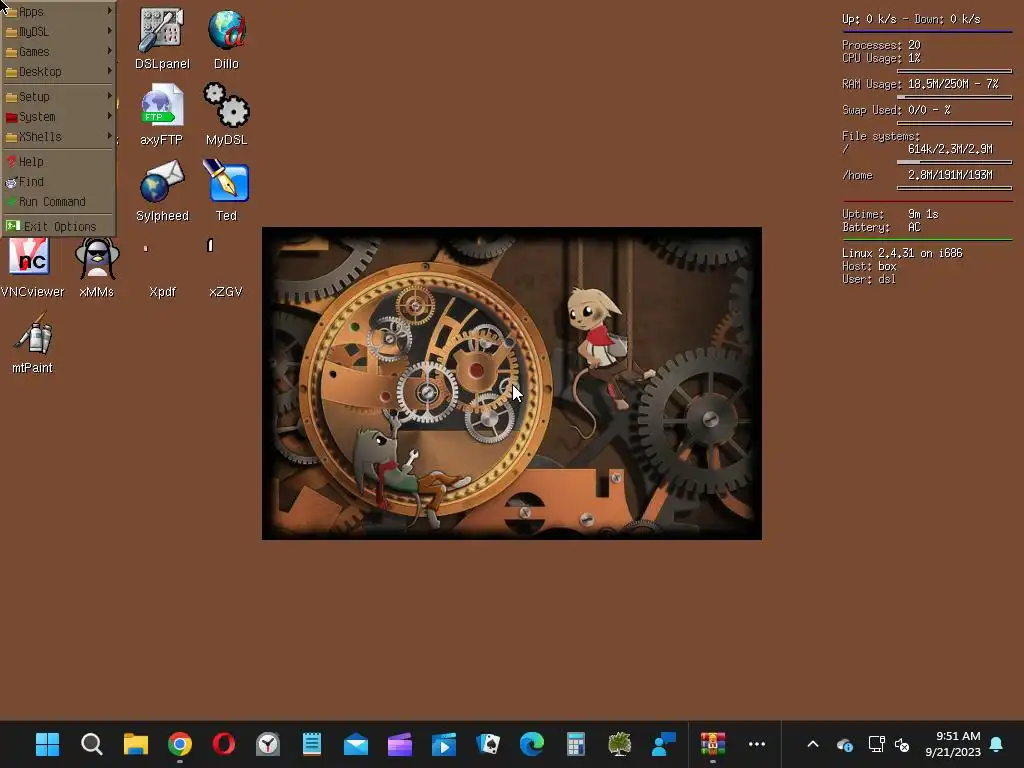Open the Desktop submenu
This screenshot has height=768, width=1024.
pyautogui.click(x=59, y=71)
